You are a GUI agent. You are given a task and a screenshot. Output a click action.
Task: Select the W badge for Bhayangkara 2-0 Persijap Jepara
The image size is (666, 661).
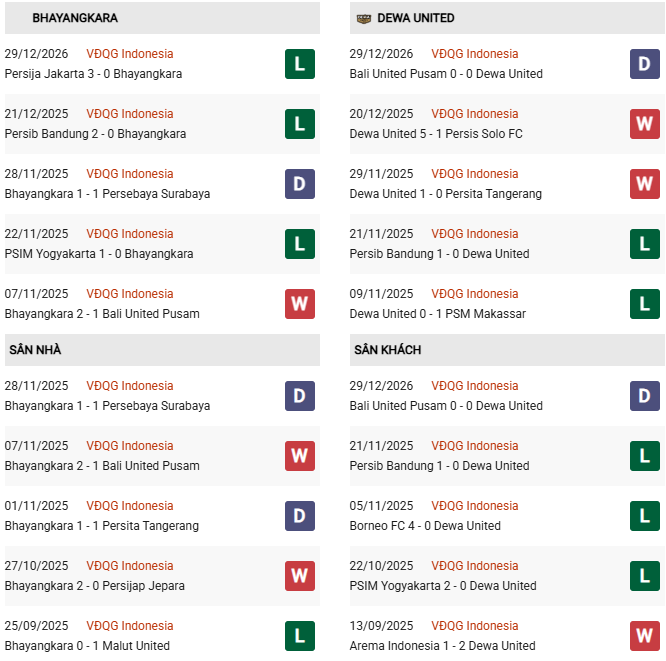300,576
